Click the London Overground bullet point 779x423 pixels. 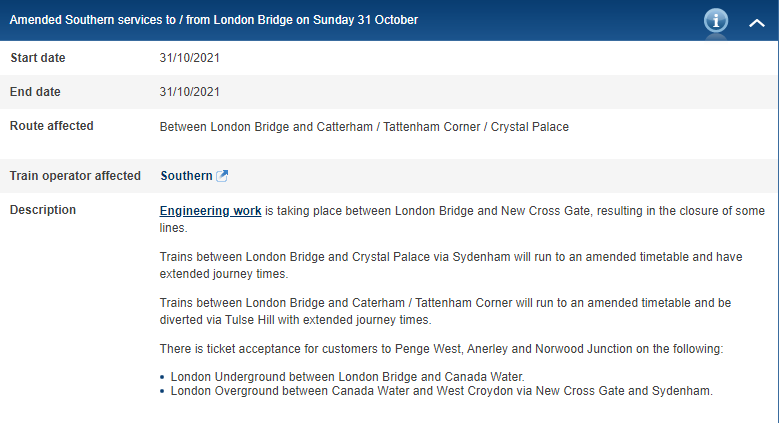tap(441, 391)
